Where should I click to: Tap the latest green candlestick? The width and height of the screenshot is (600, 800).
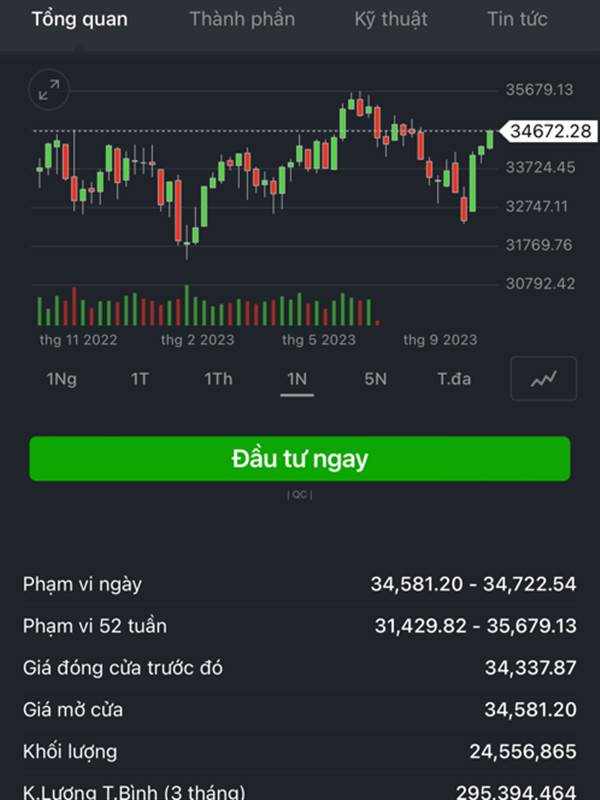pos(490,140)
